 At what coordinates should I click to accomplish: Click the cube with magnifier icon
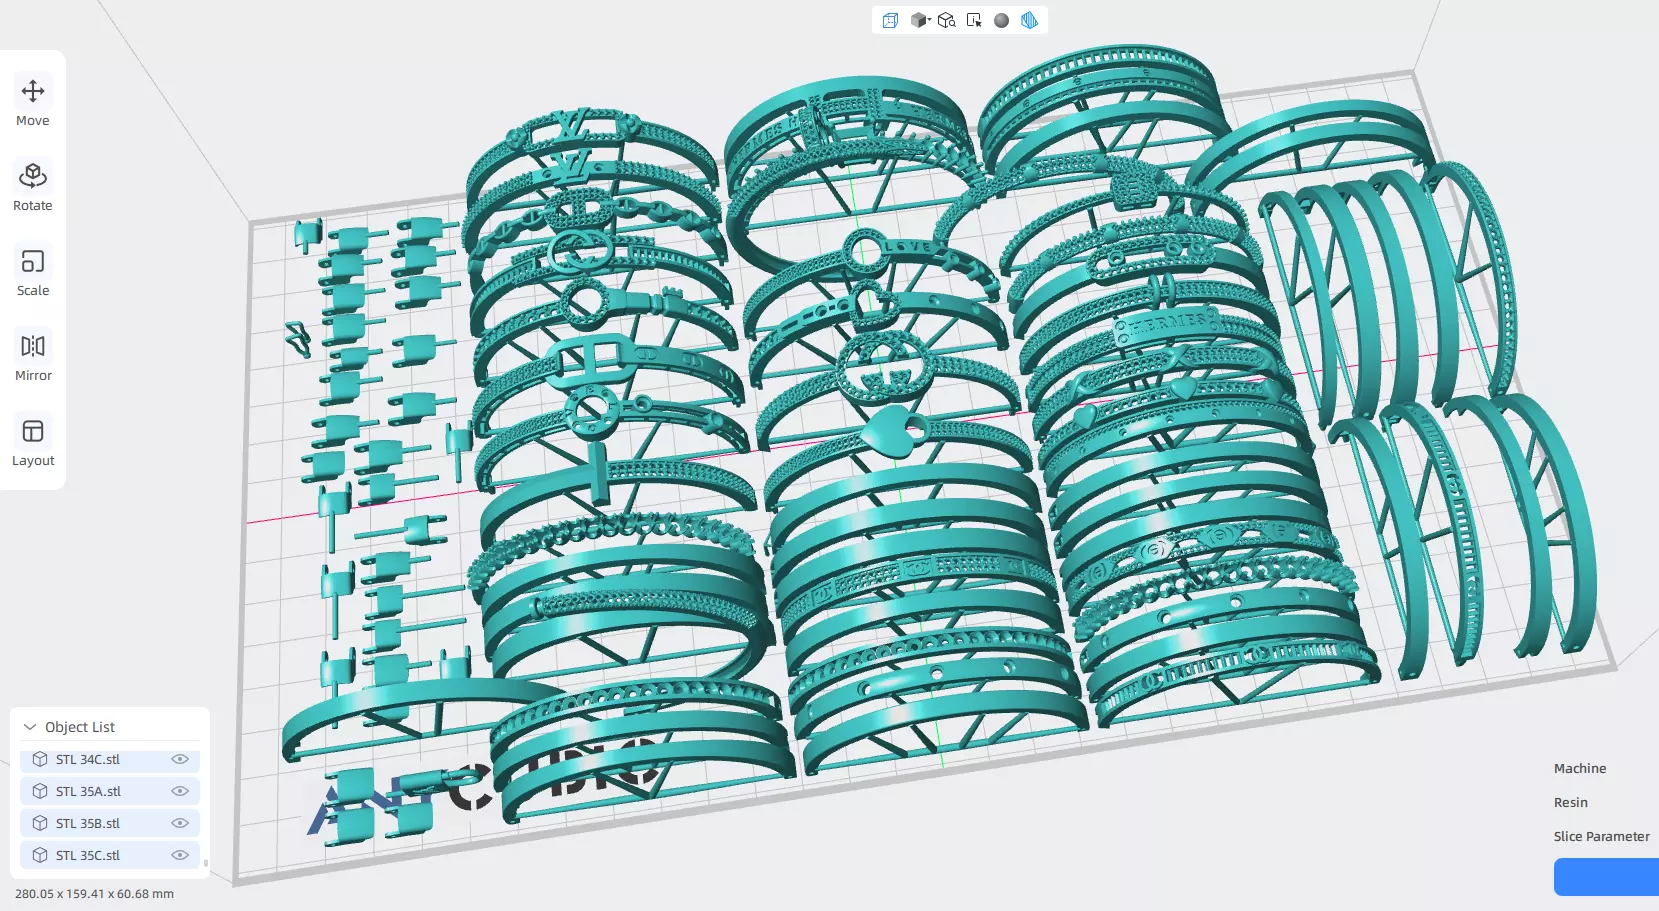pos(947,20)
